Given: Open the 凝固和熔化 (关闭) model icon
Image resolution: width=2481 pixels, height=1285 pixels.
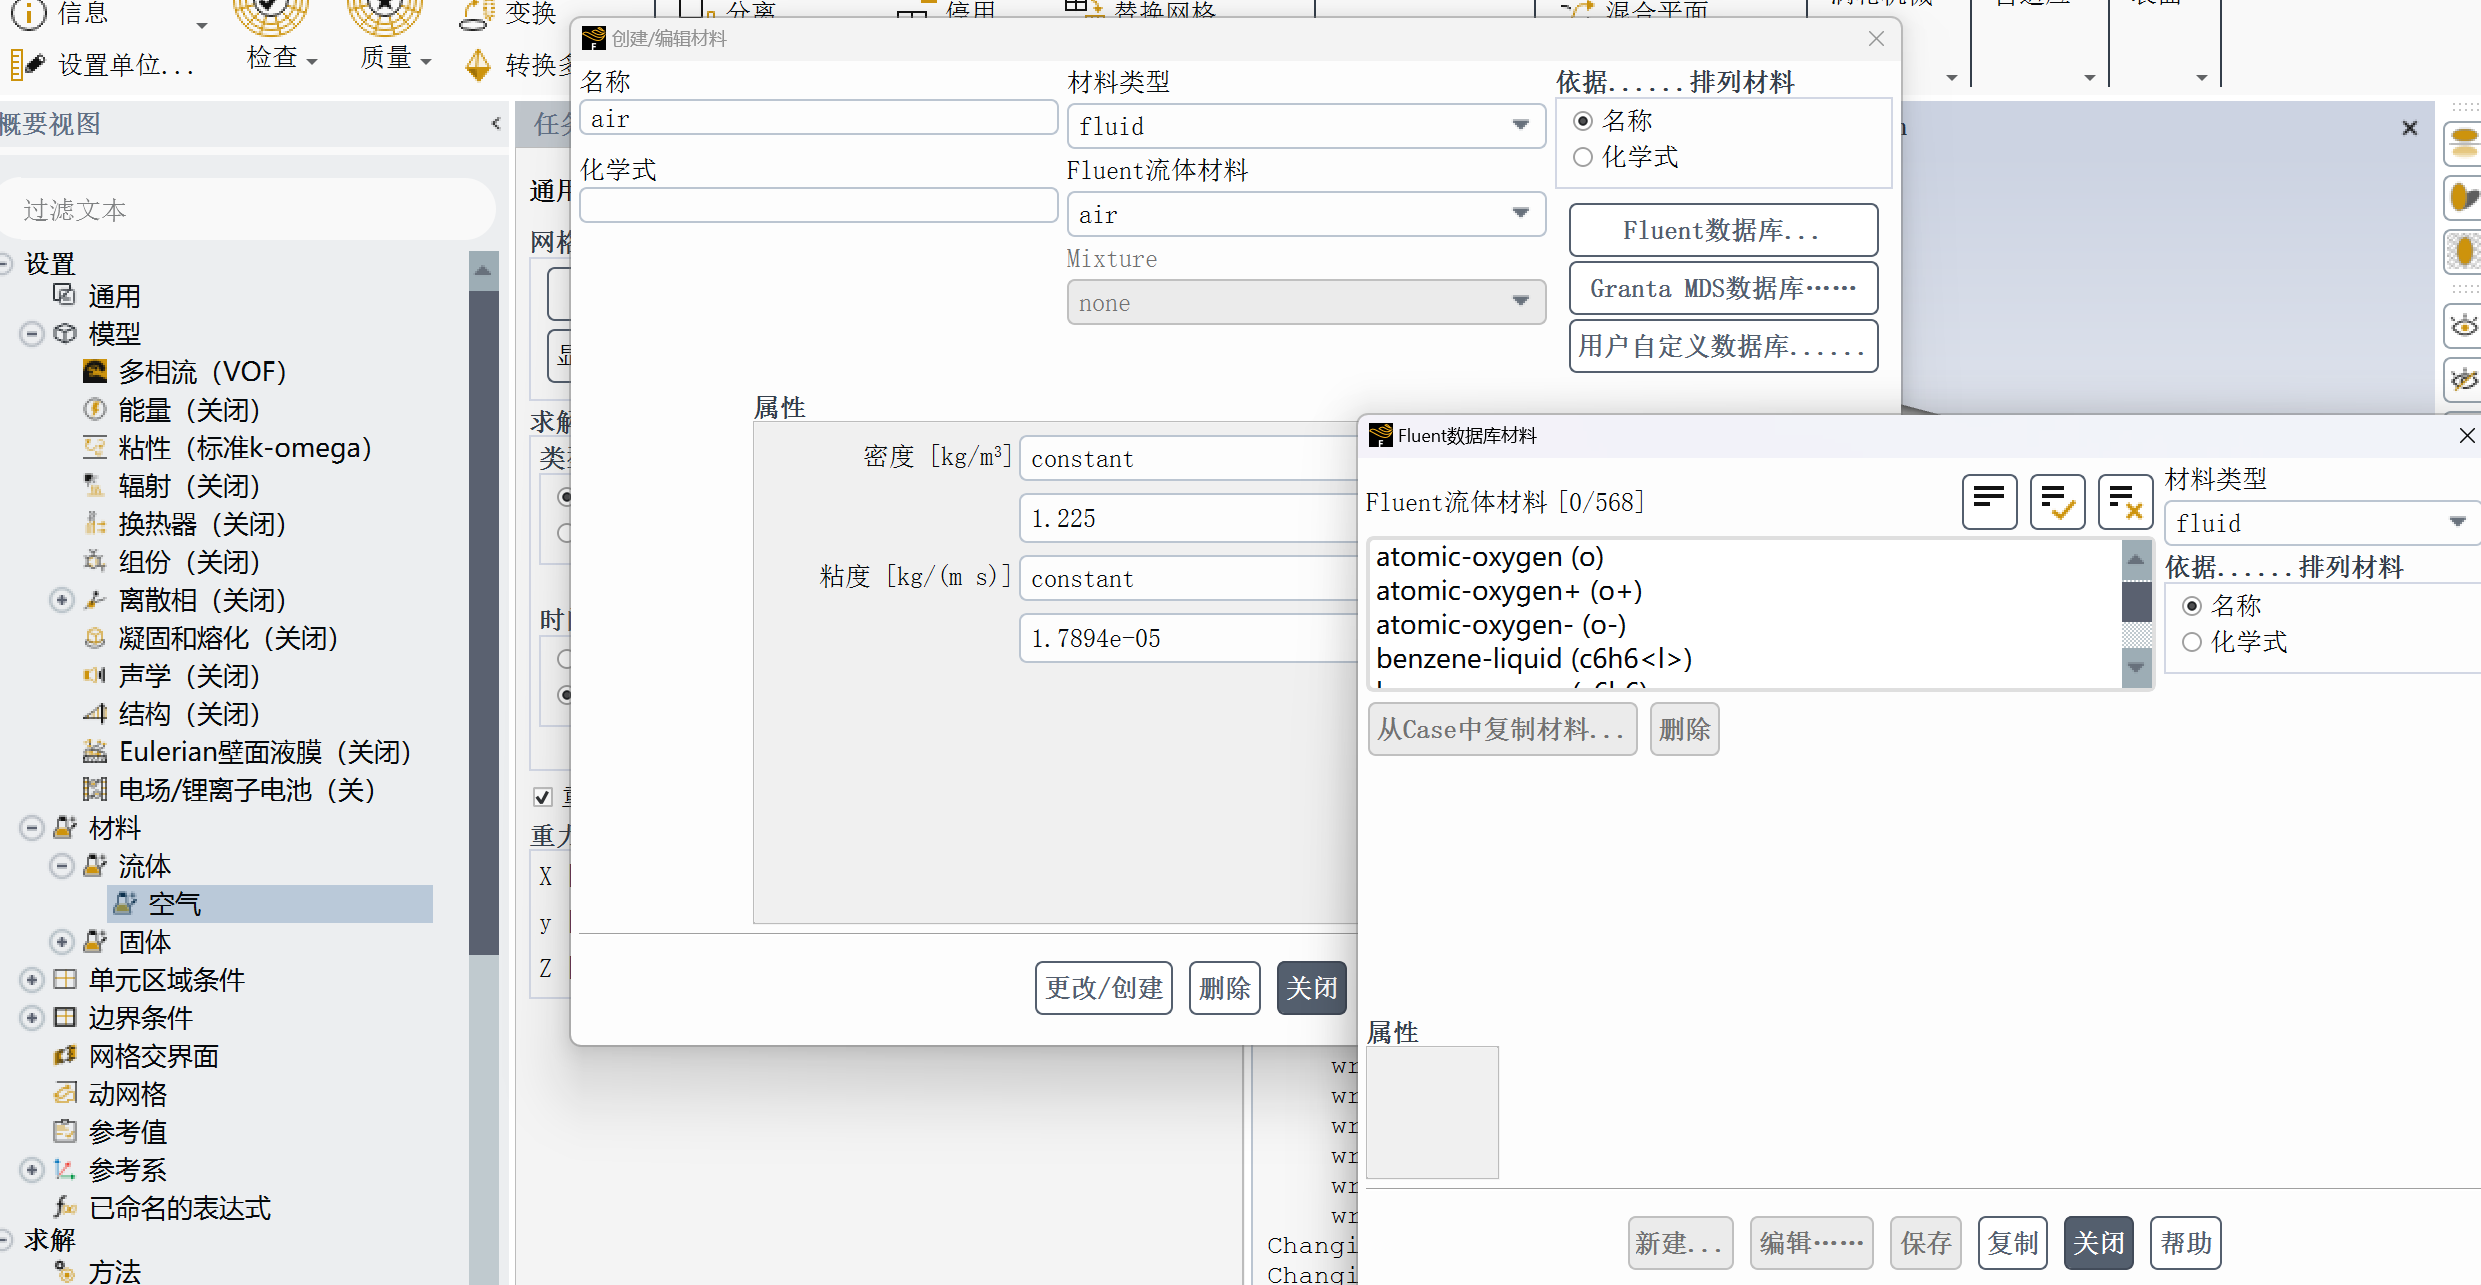Looking at the screenshot, I should 95,638.
